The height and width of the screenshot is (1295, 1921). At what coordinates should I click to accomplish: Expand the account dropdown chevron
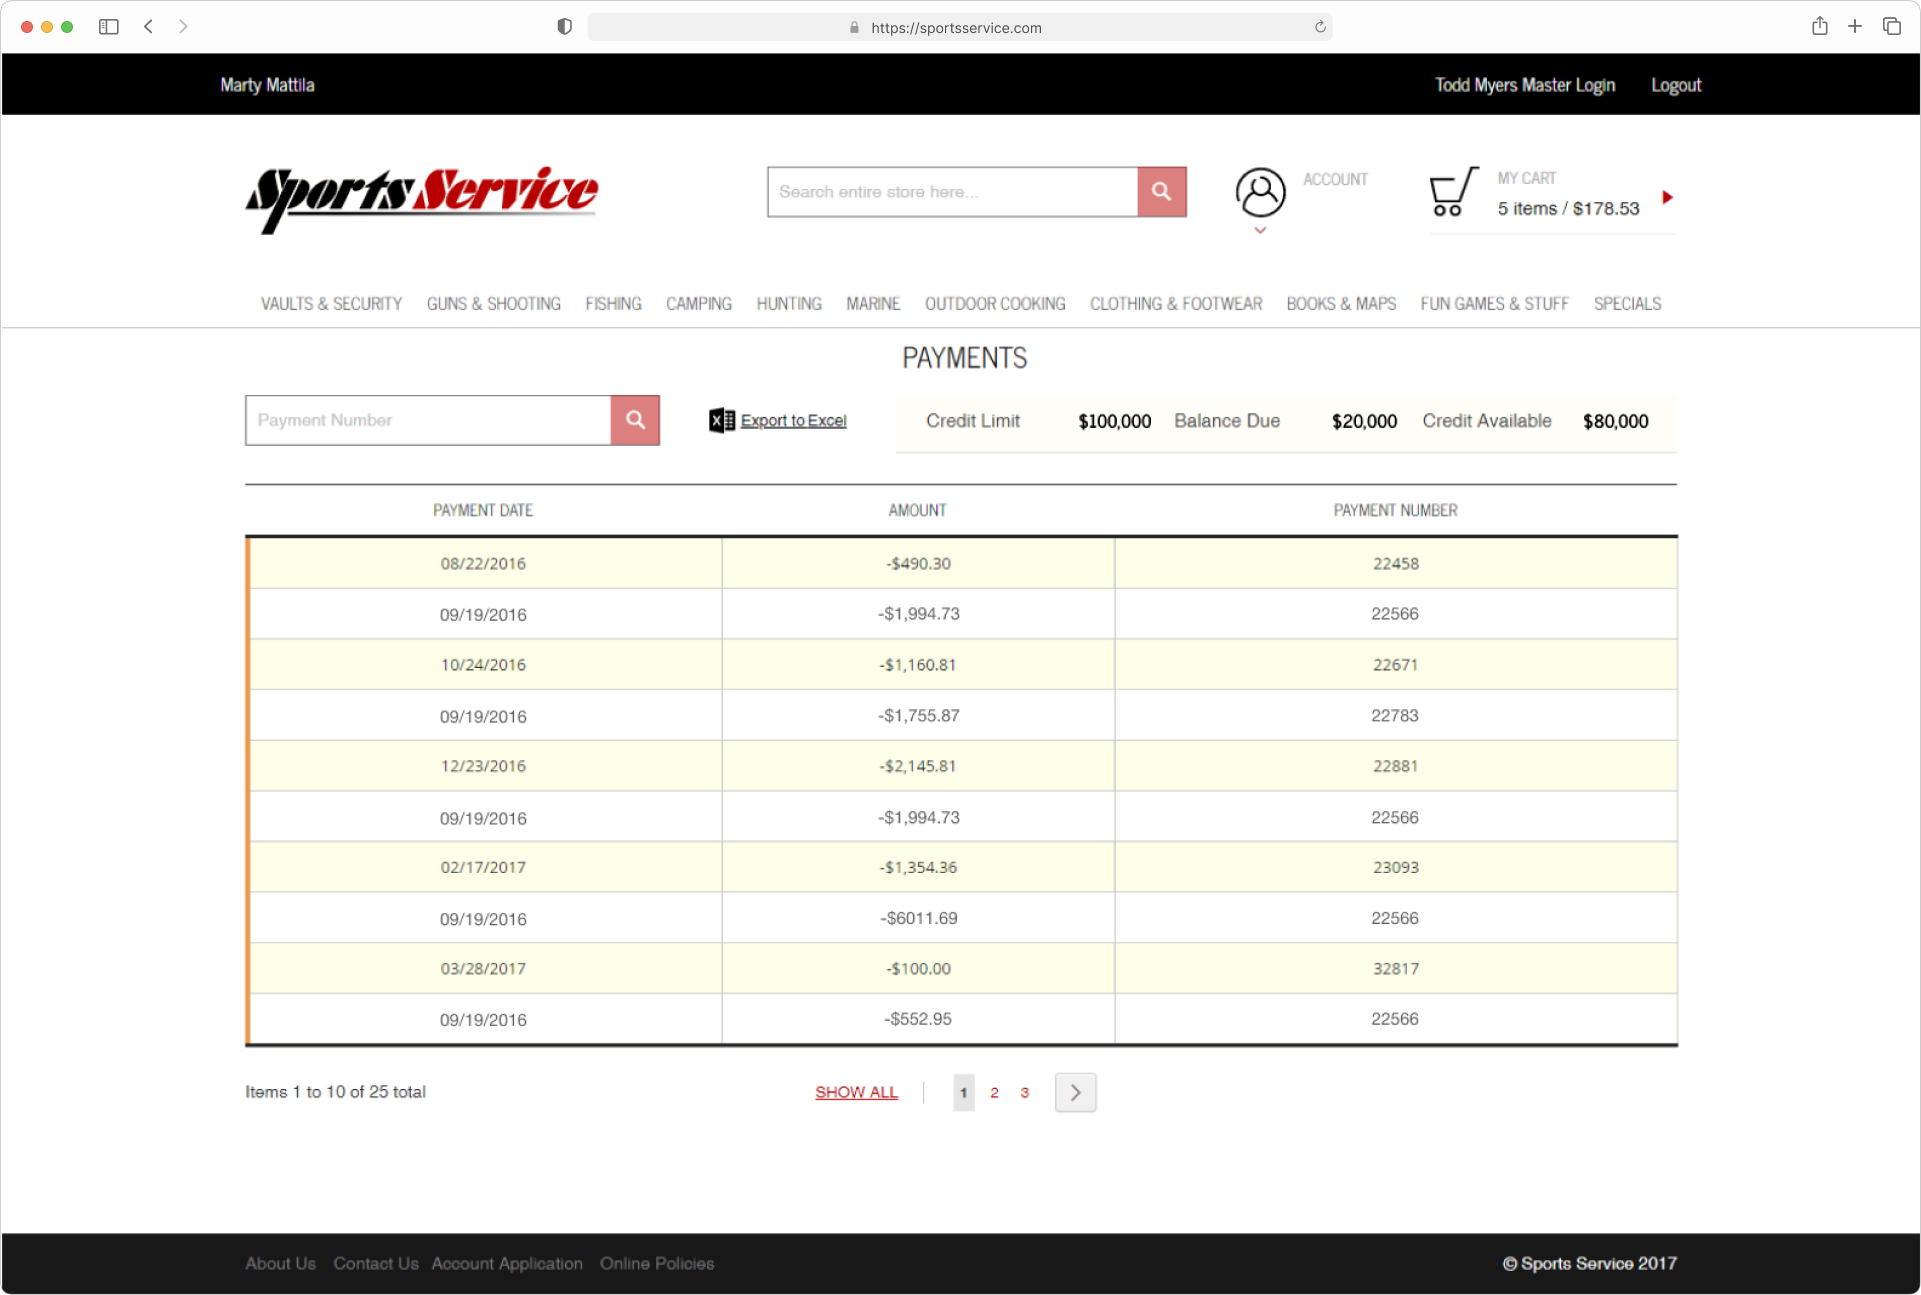(1260, 231)
